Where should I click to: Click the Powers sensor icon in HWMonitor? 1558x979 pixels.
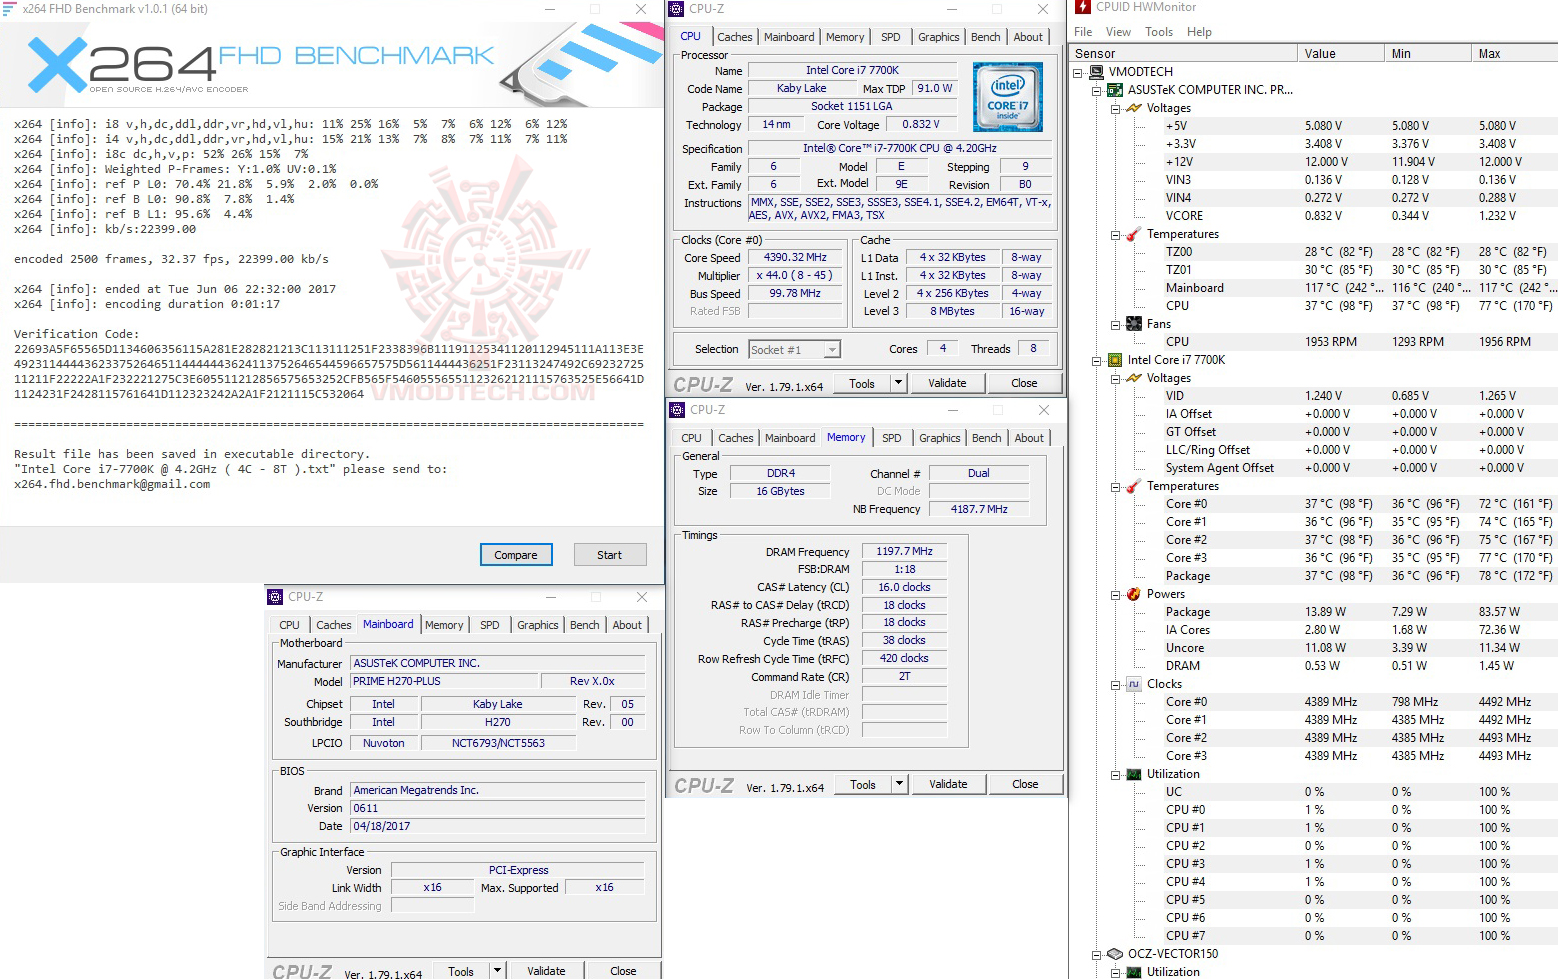(1132, 593)
